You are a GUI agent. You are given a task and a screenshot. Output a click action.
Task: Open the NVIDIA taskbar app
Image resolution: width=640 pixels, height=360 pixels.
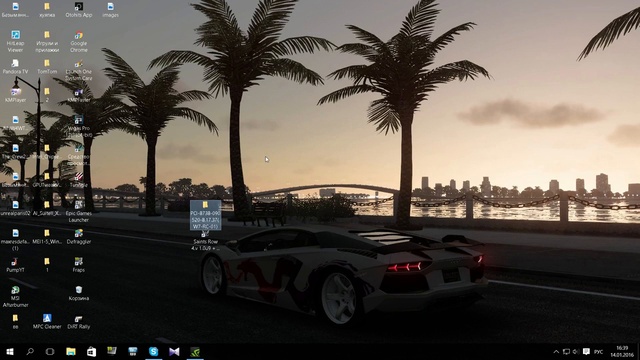pyautogui.click(x=195, y=351)
